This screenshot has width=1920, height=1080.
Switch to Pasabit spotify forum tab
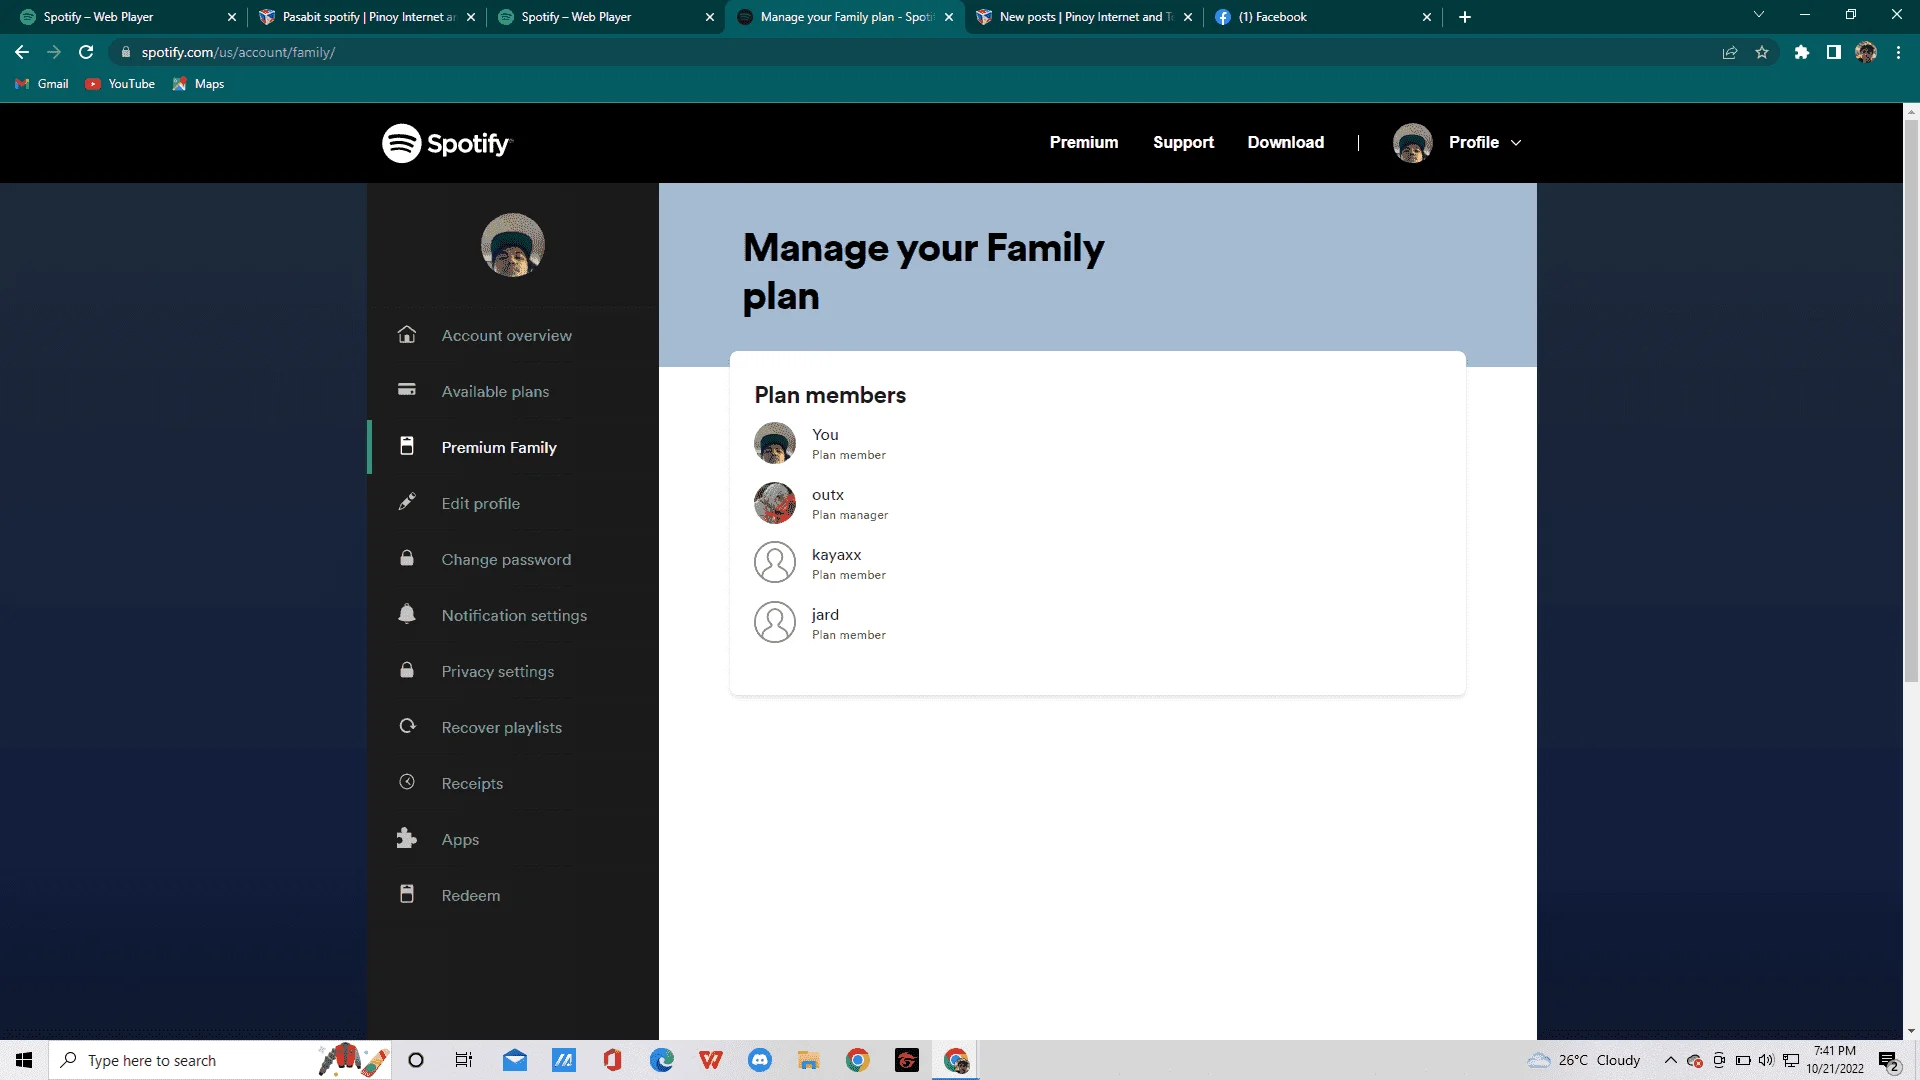[x=365, y=17]
